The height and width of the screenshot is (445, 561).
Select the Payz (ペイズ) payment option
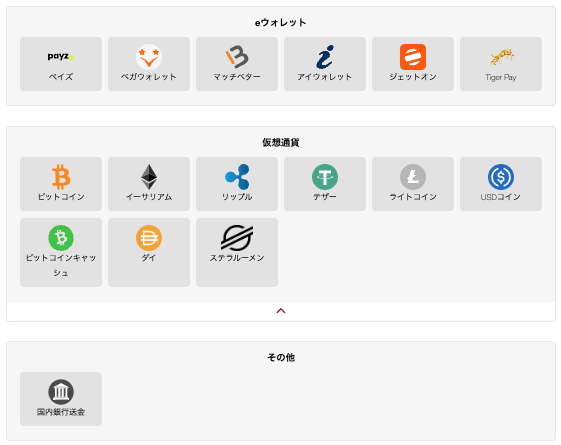click(61, 64)
